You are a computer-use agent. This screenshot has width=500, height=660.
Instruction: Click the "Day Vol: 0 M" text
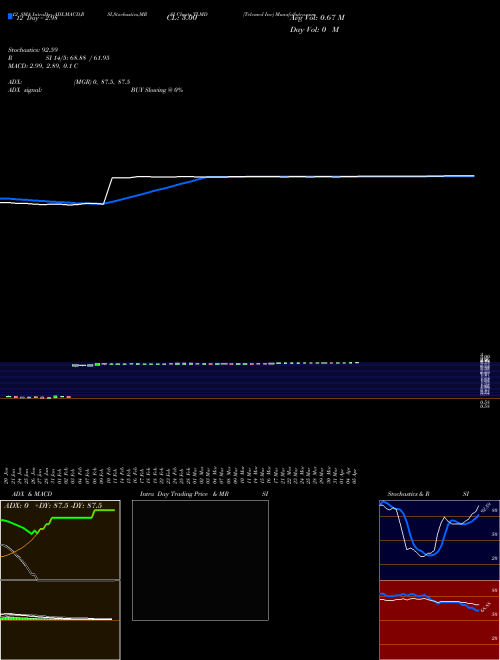(314, 30)
